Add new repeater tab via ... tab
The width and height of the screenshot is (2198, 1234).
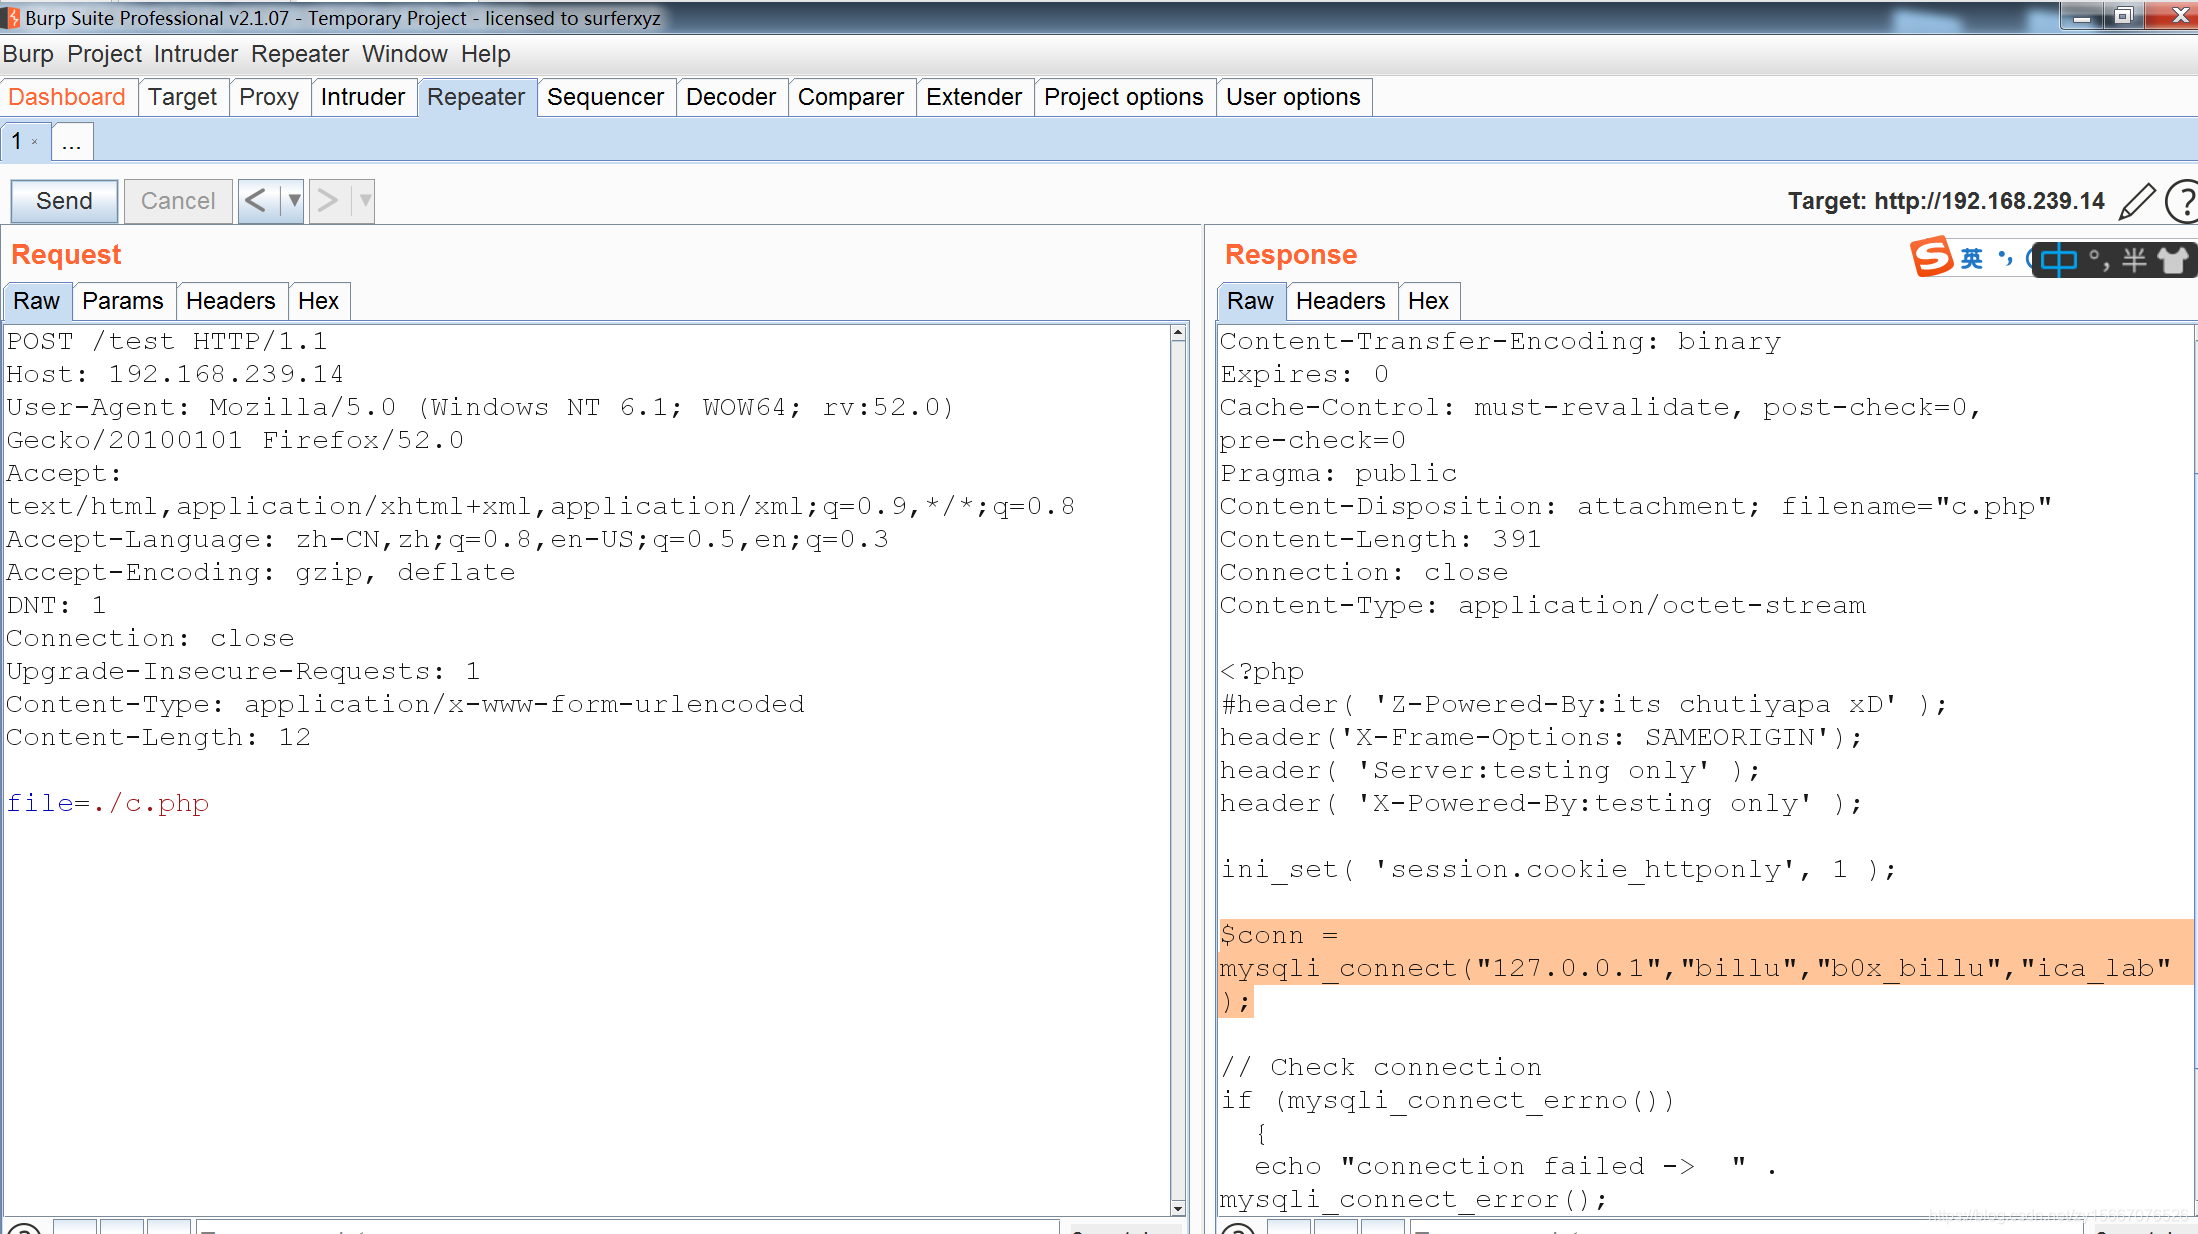point(71,142)
